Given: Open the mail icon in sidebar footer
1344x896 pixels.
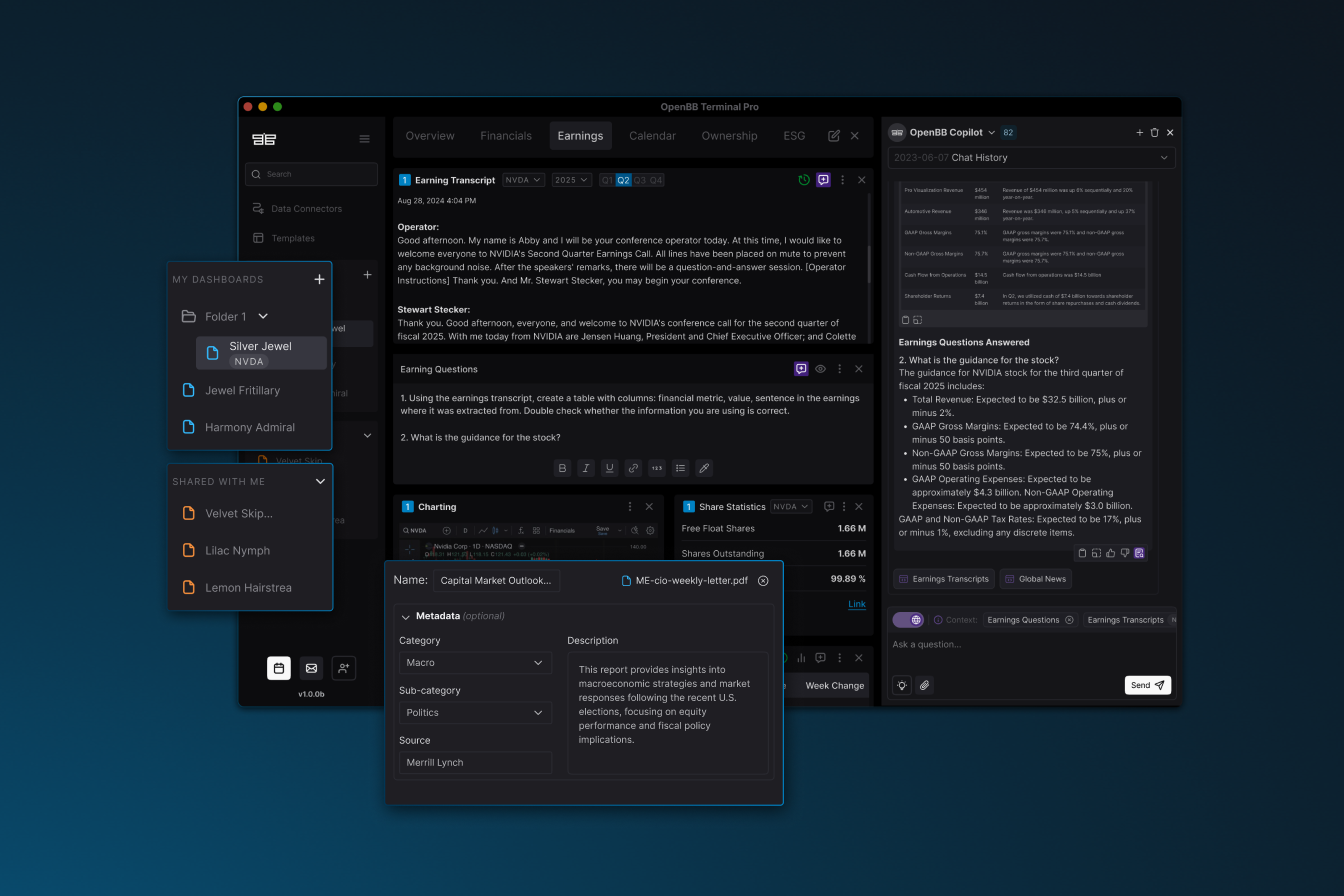Looking at the screenshot, I should point(311,668).
